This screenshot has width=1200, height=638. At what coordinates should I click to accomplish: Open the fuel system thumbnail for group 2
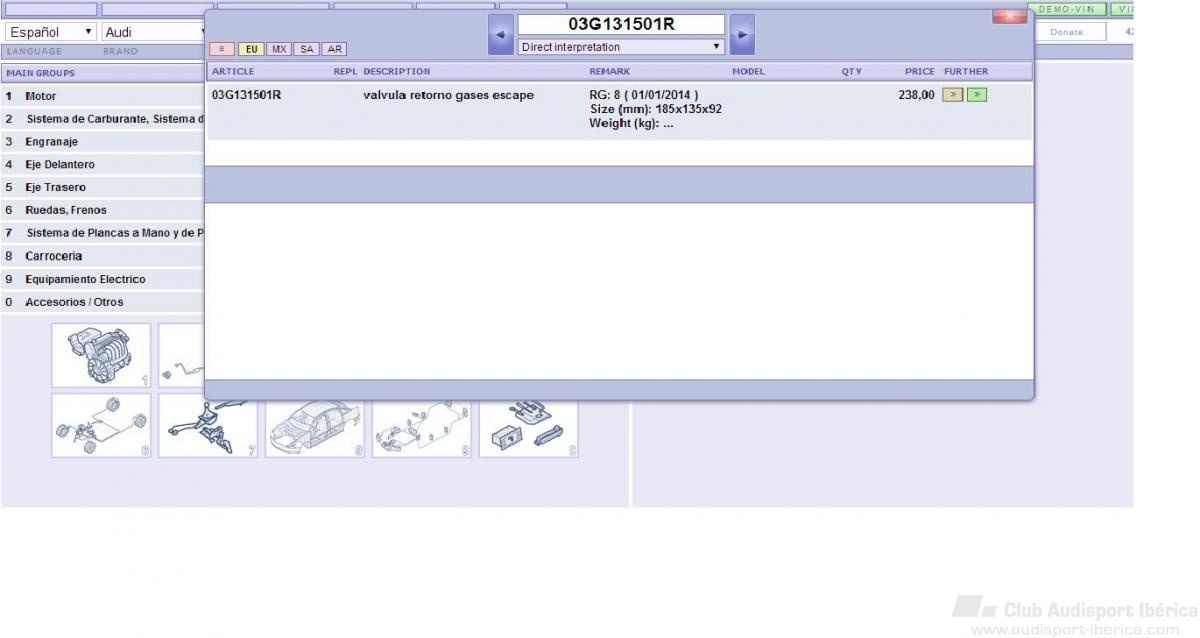coord(181,355)
